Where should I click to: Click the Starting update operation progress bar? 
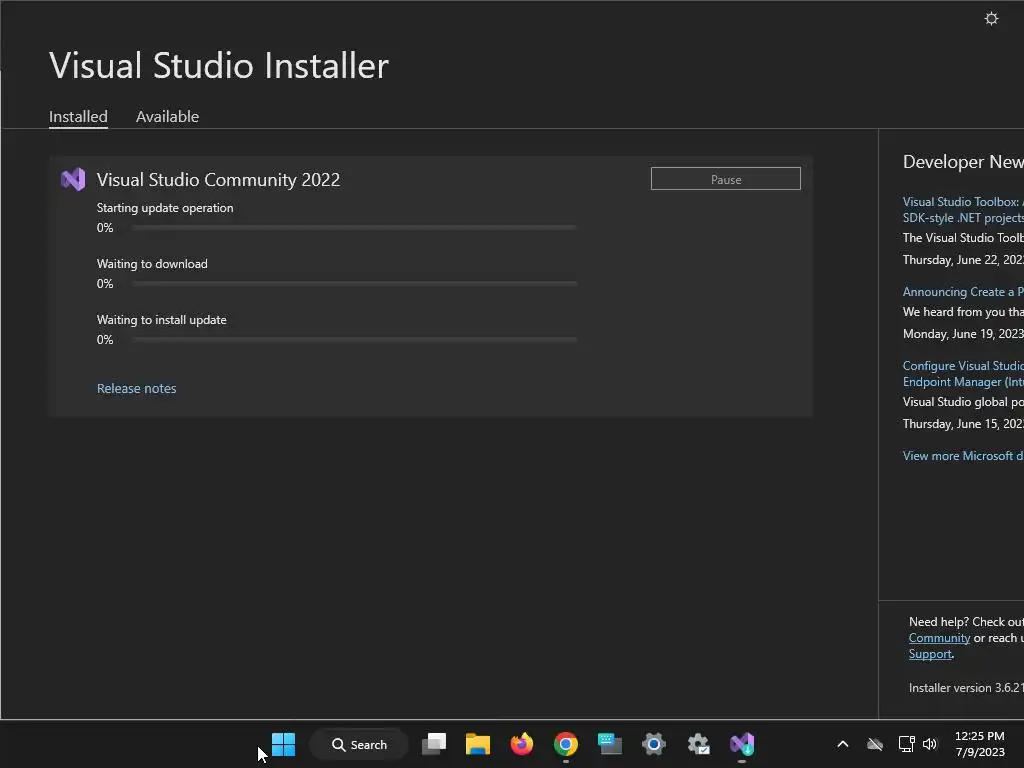(354, 227)
